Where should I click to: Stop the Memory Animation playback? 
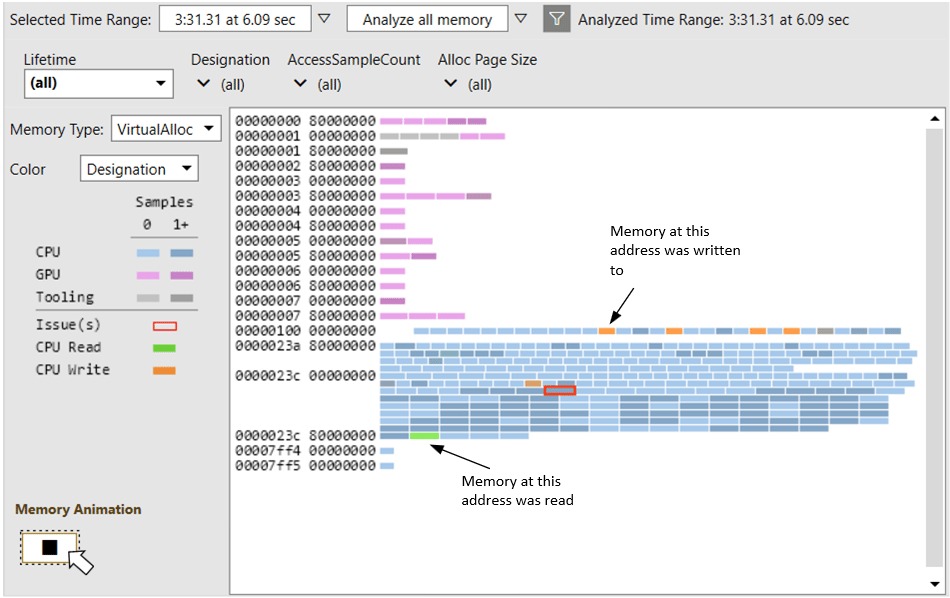(50, 547)
